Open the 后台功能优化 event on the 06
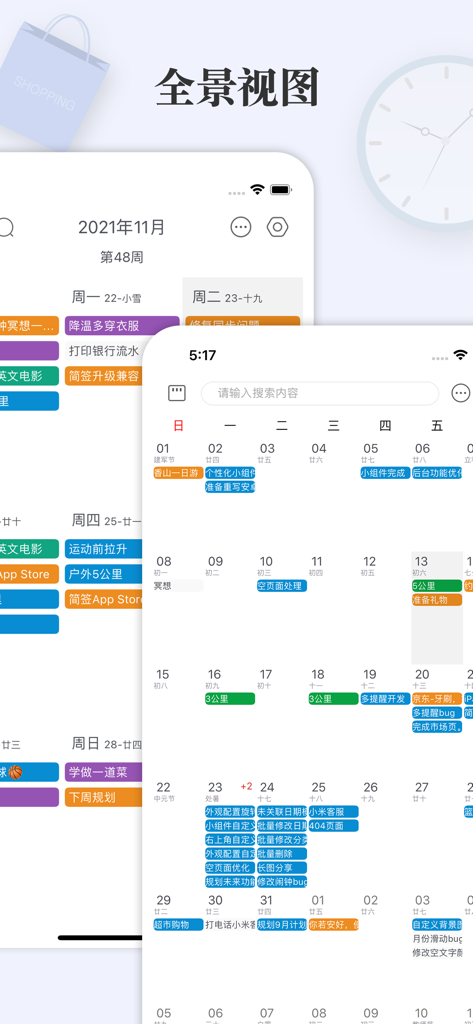This screenshot has height=1024, width=473. [437, 473]
